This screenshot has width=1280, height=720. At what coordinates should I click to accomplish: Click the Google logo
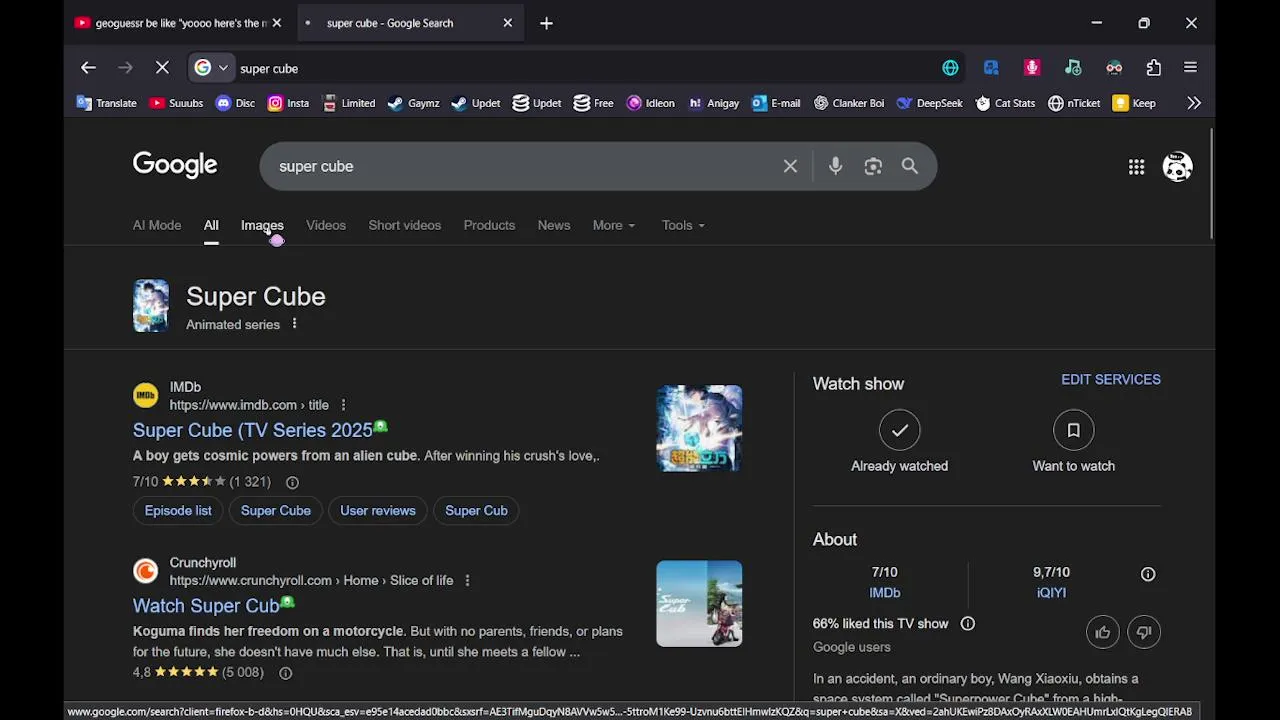pos(175,165)
